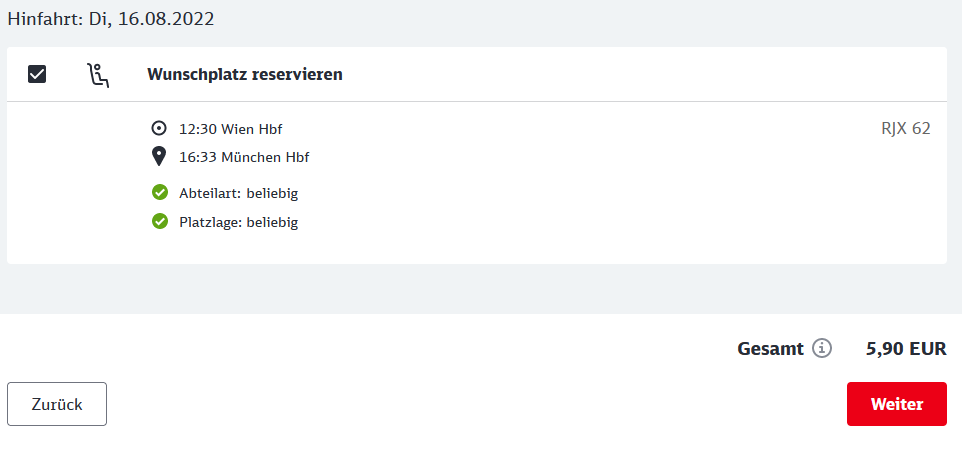Click green checkmark next to Abteilart
Screen dimensions: 962x451
click(x=160, y=193)
